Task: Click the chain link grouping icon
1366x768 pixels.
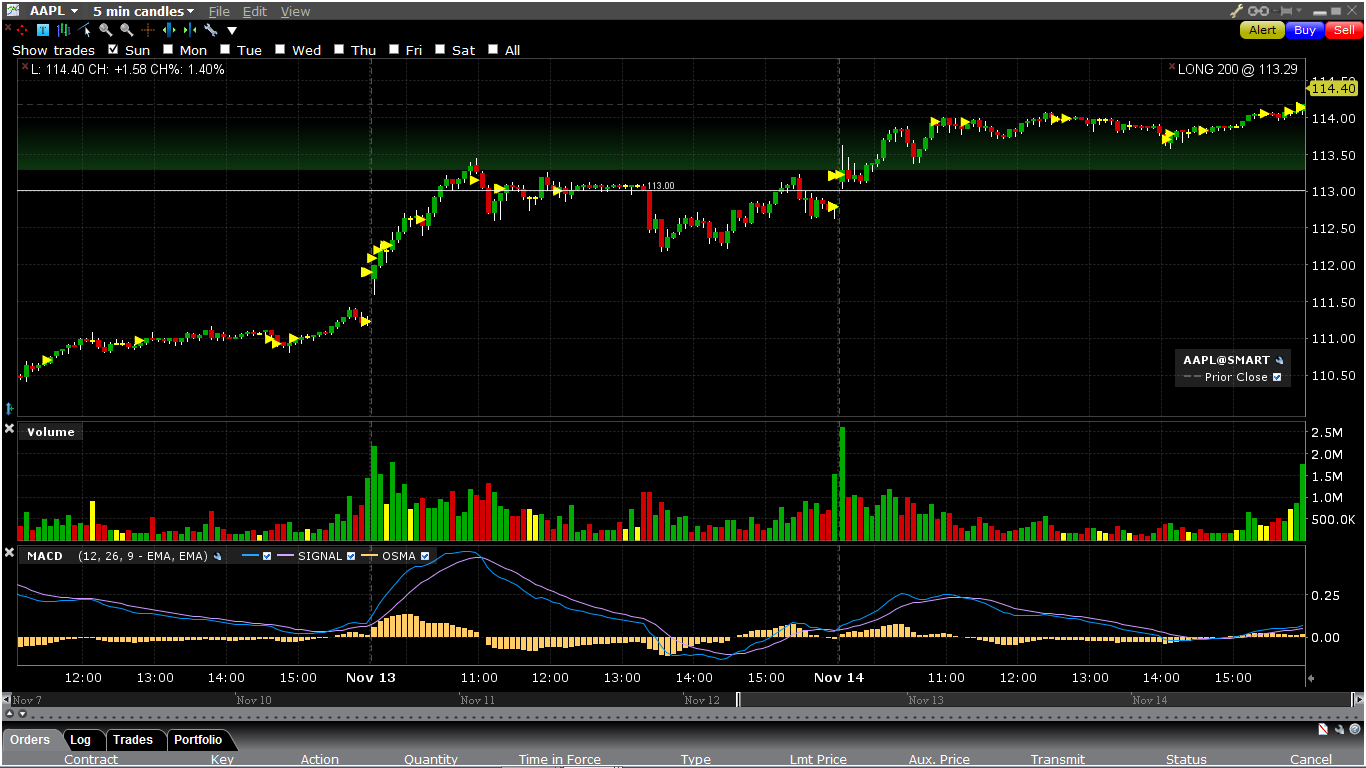Action: coord(1257,11)
